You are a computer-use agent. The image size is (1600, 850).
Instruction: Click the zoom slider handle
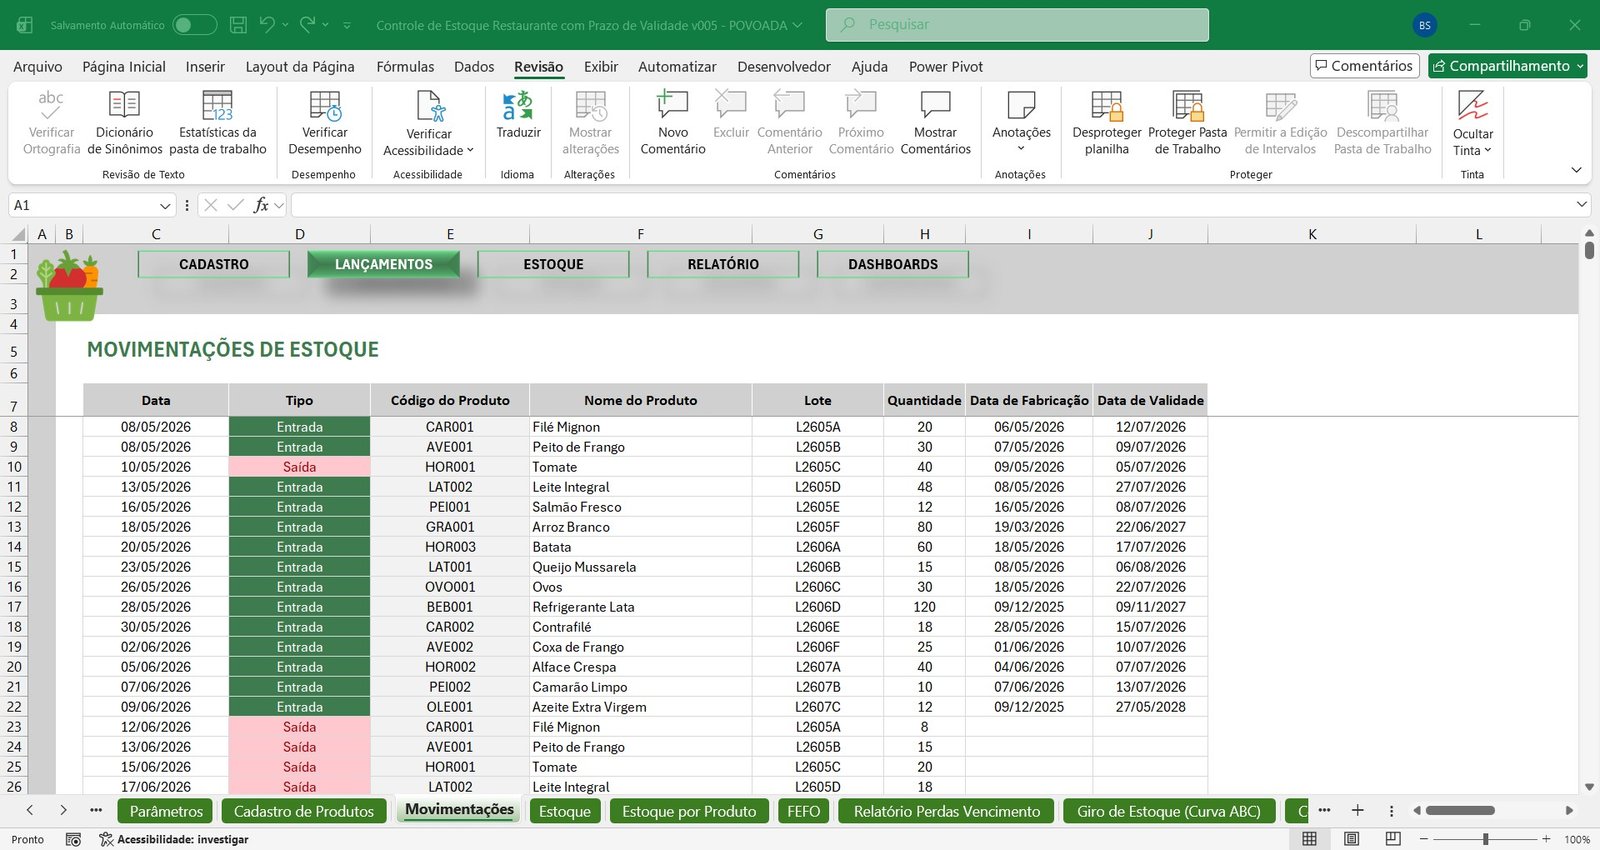pos(1486,839)
